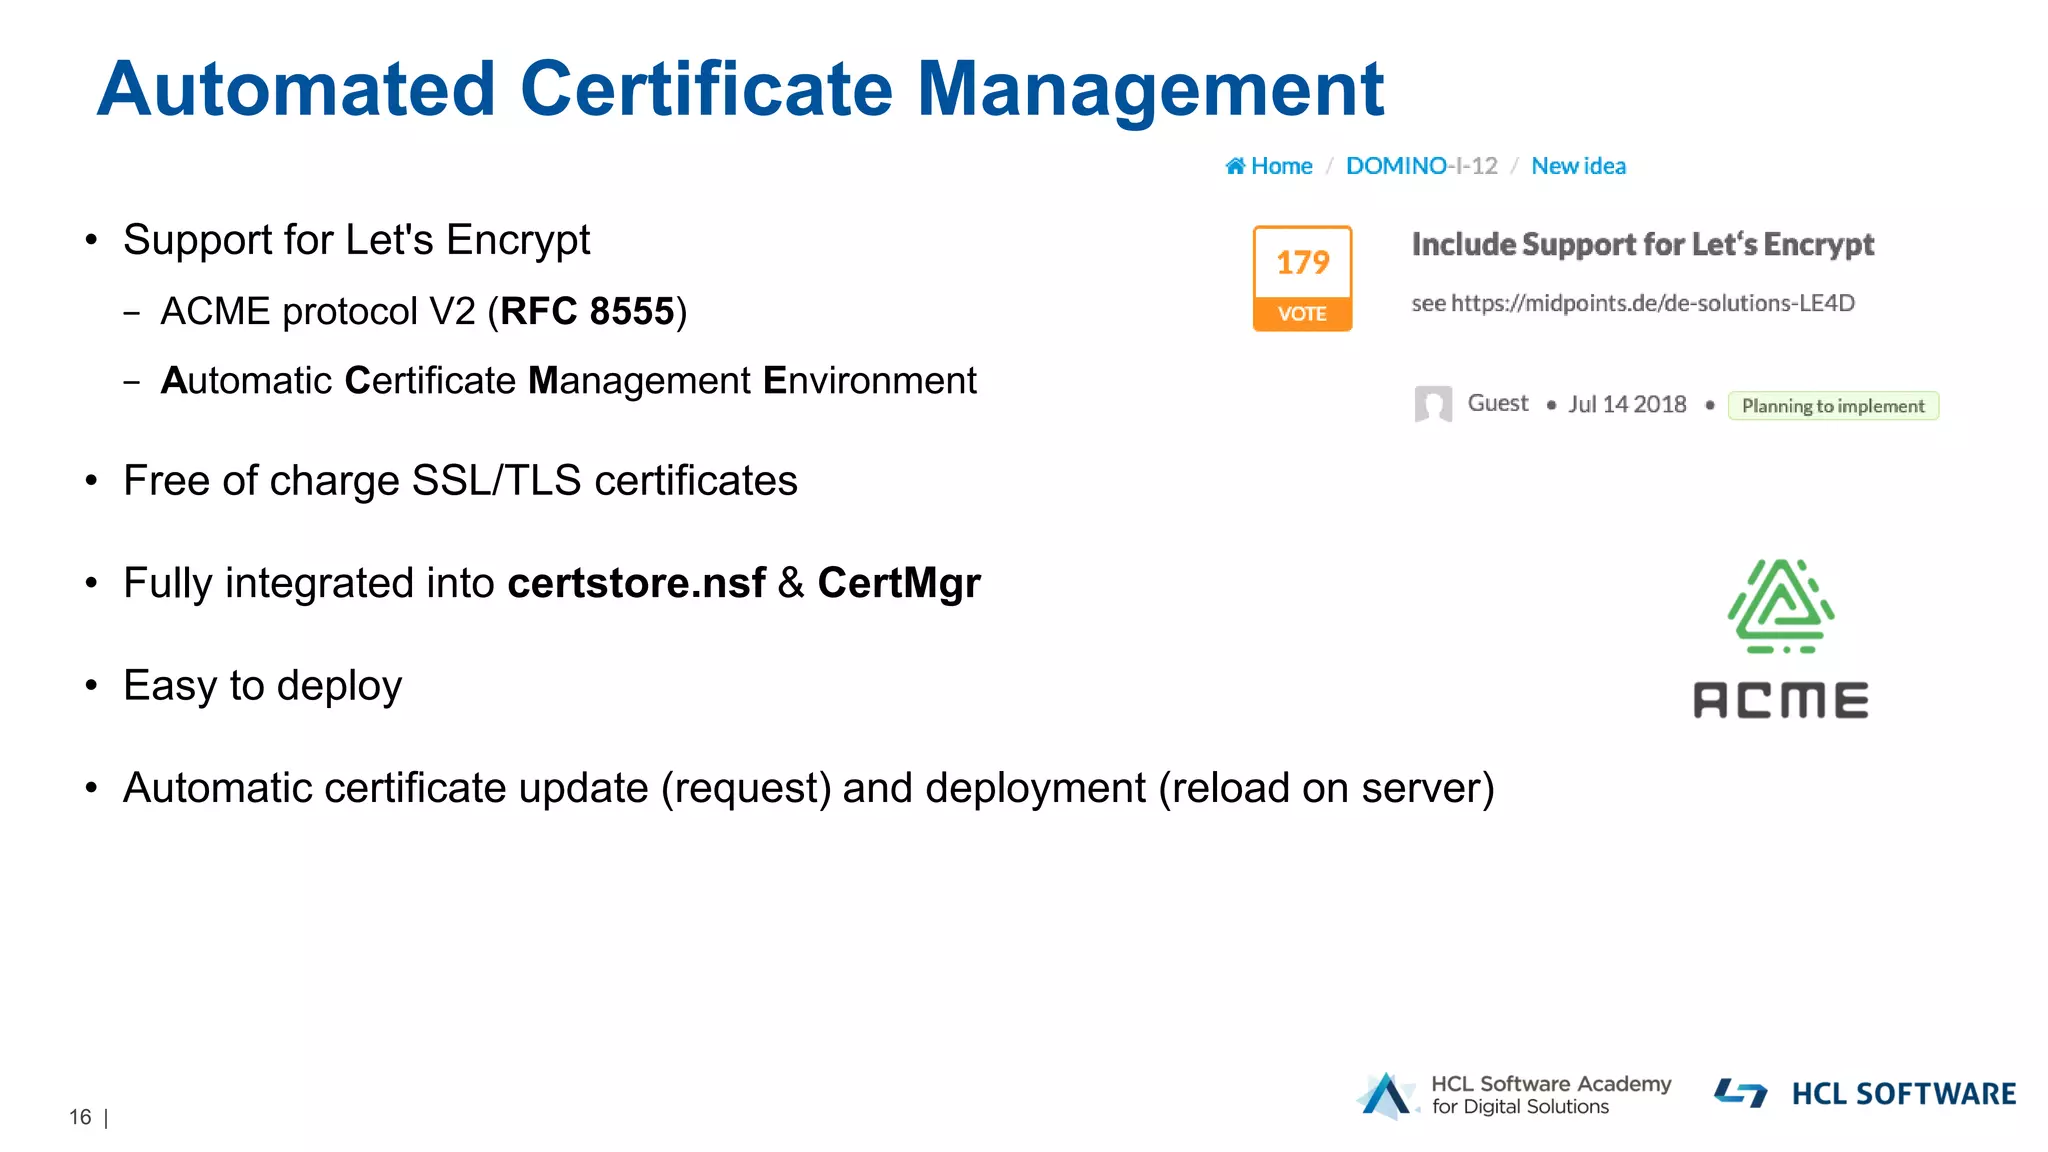The image size is (2048, 1152).
Task: Click the Automatic Certificate Management Environment line
Action: click(568, 381)
